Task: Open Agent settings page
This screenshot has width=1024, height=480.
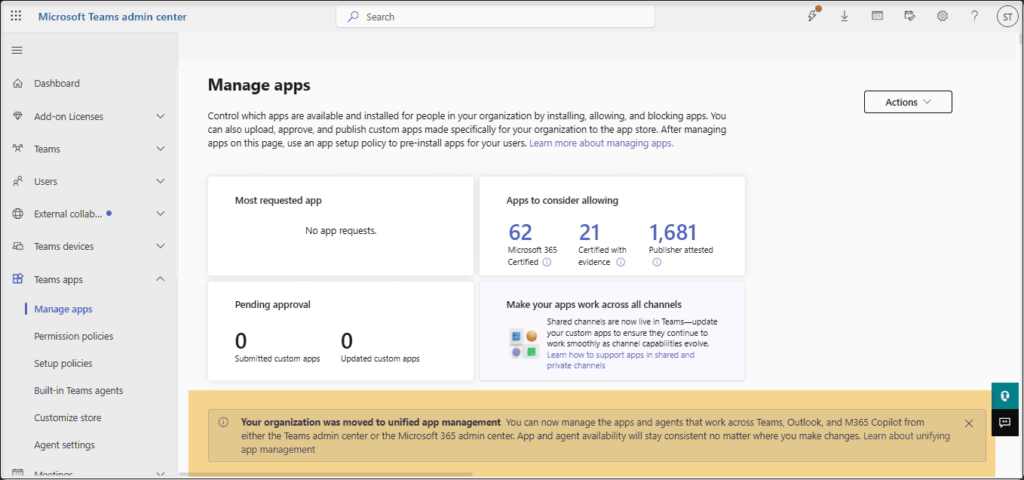Action: pyautogui.click(x=65, y=445)
